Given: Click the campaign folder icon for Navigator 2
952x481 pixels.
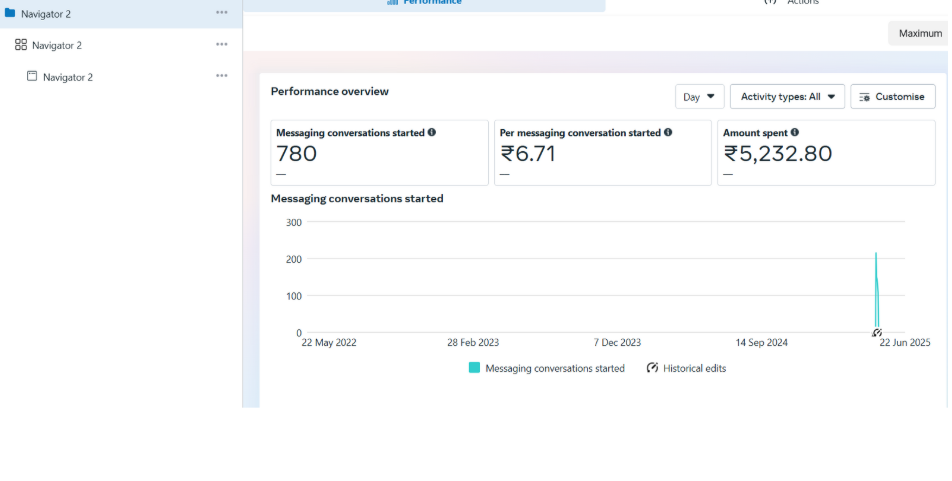Looking at the screenshot, I should pyautogui.click(x=10, y=13).
